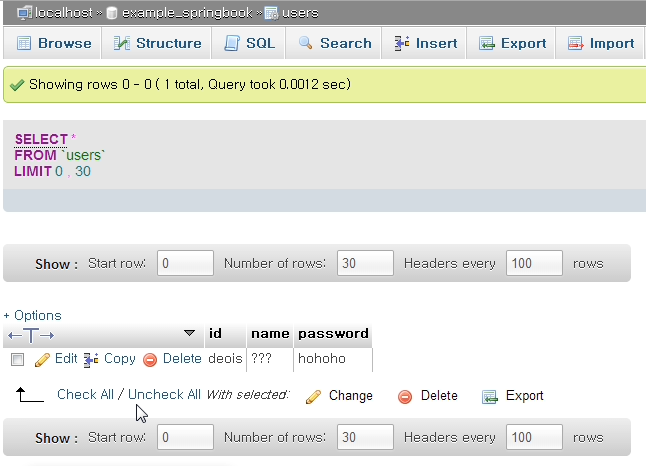Click the Import tab's icon

point(576,43)
